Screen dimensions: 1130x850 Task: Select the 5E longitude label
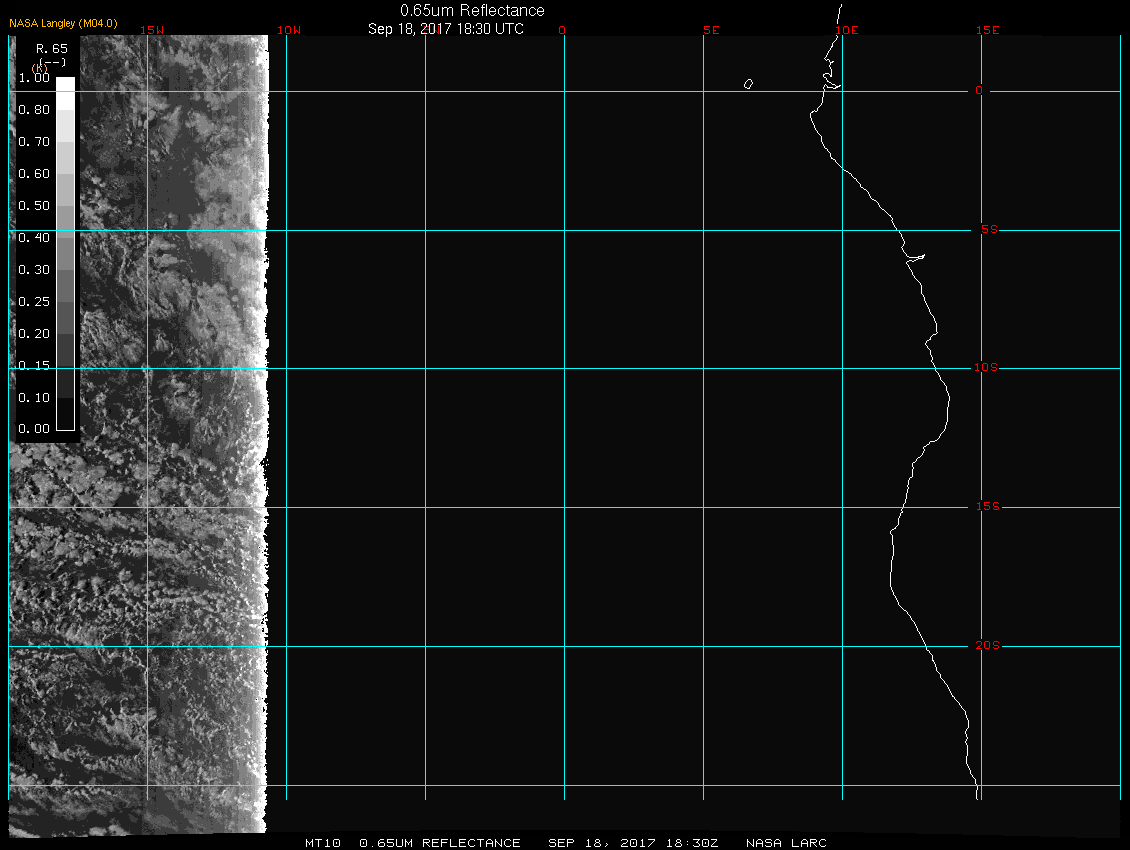(711, 30)
